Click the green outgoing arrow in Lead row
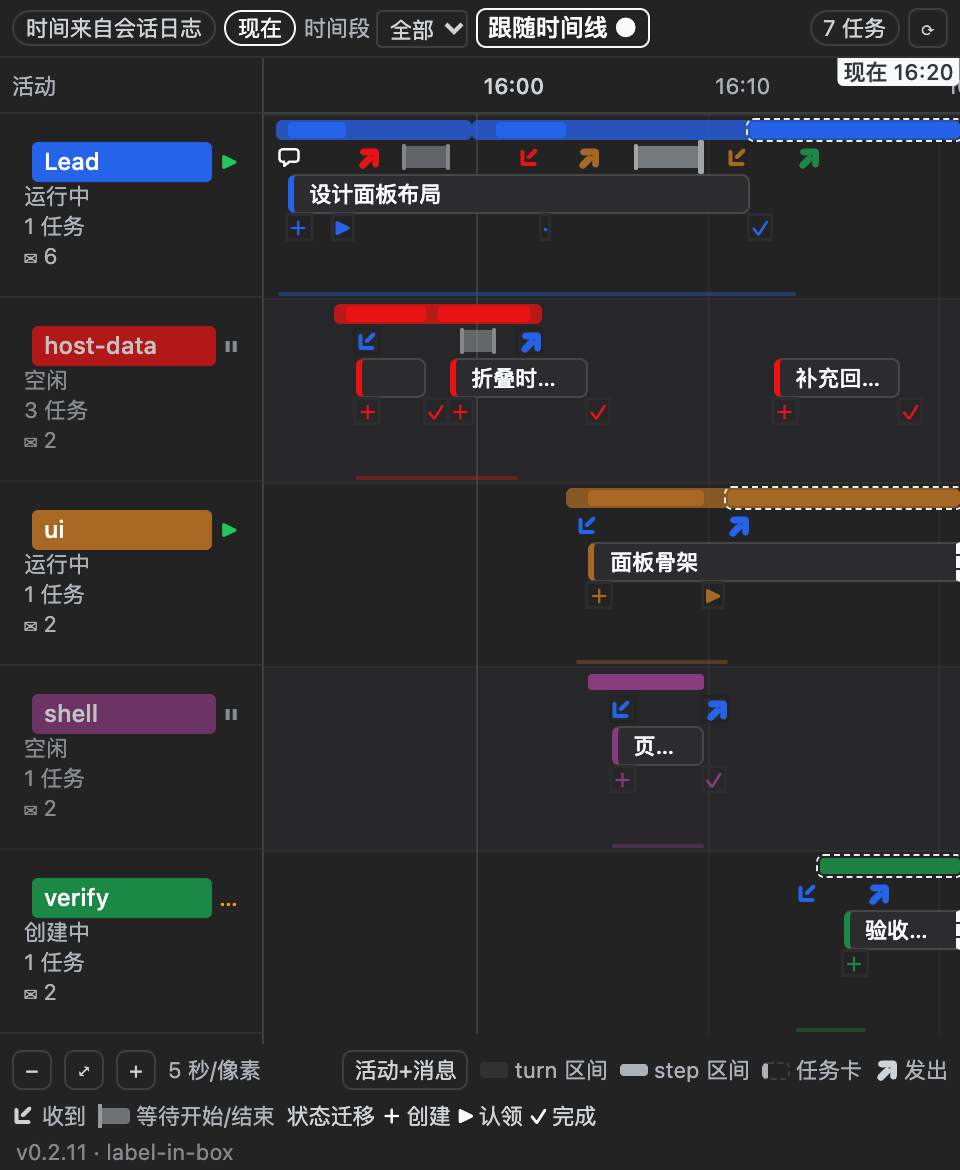Screen dimensions: 960x1170 pyautogui.click(x=809, y=157)
